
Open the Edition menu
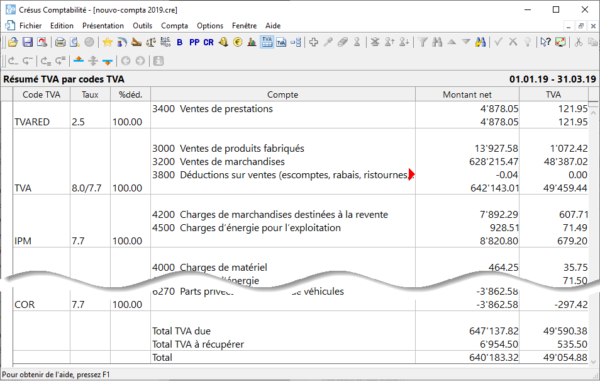[x=62, y=26]
